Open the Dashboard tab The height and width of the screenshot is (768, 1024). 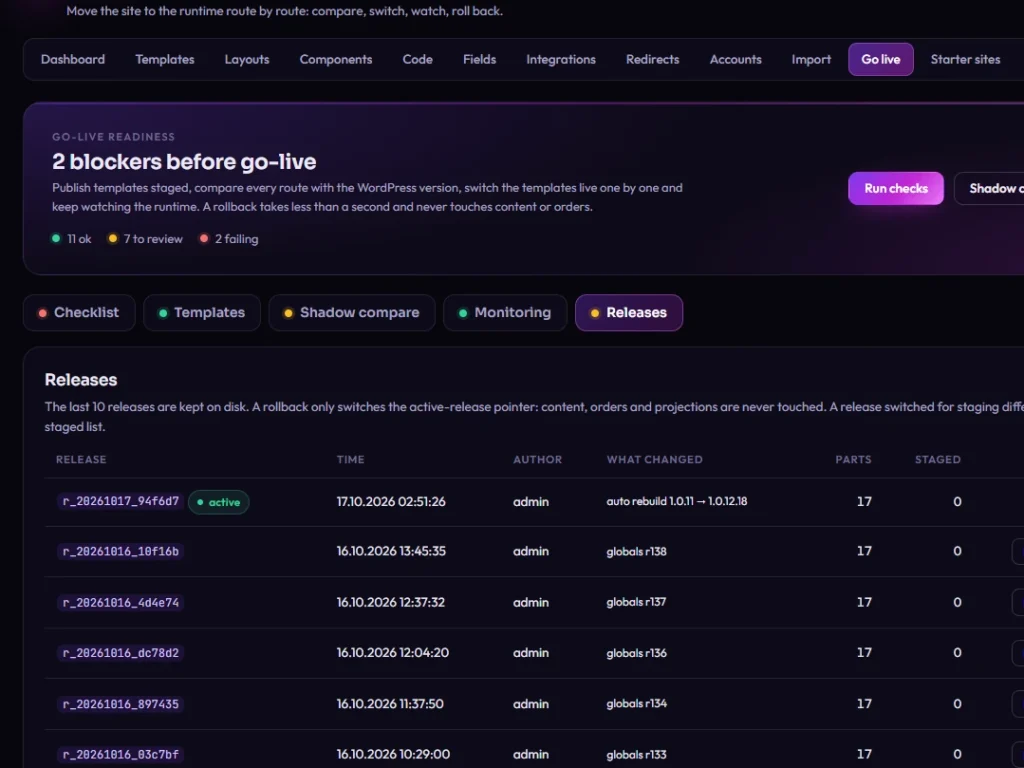[72, 59]
